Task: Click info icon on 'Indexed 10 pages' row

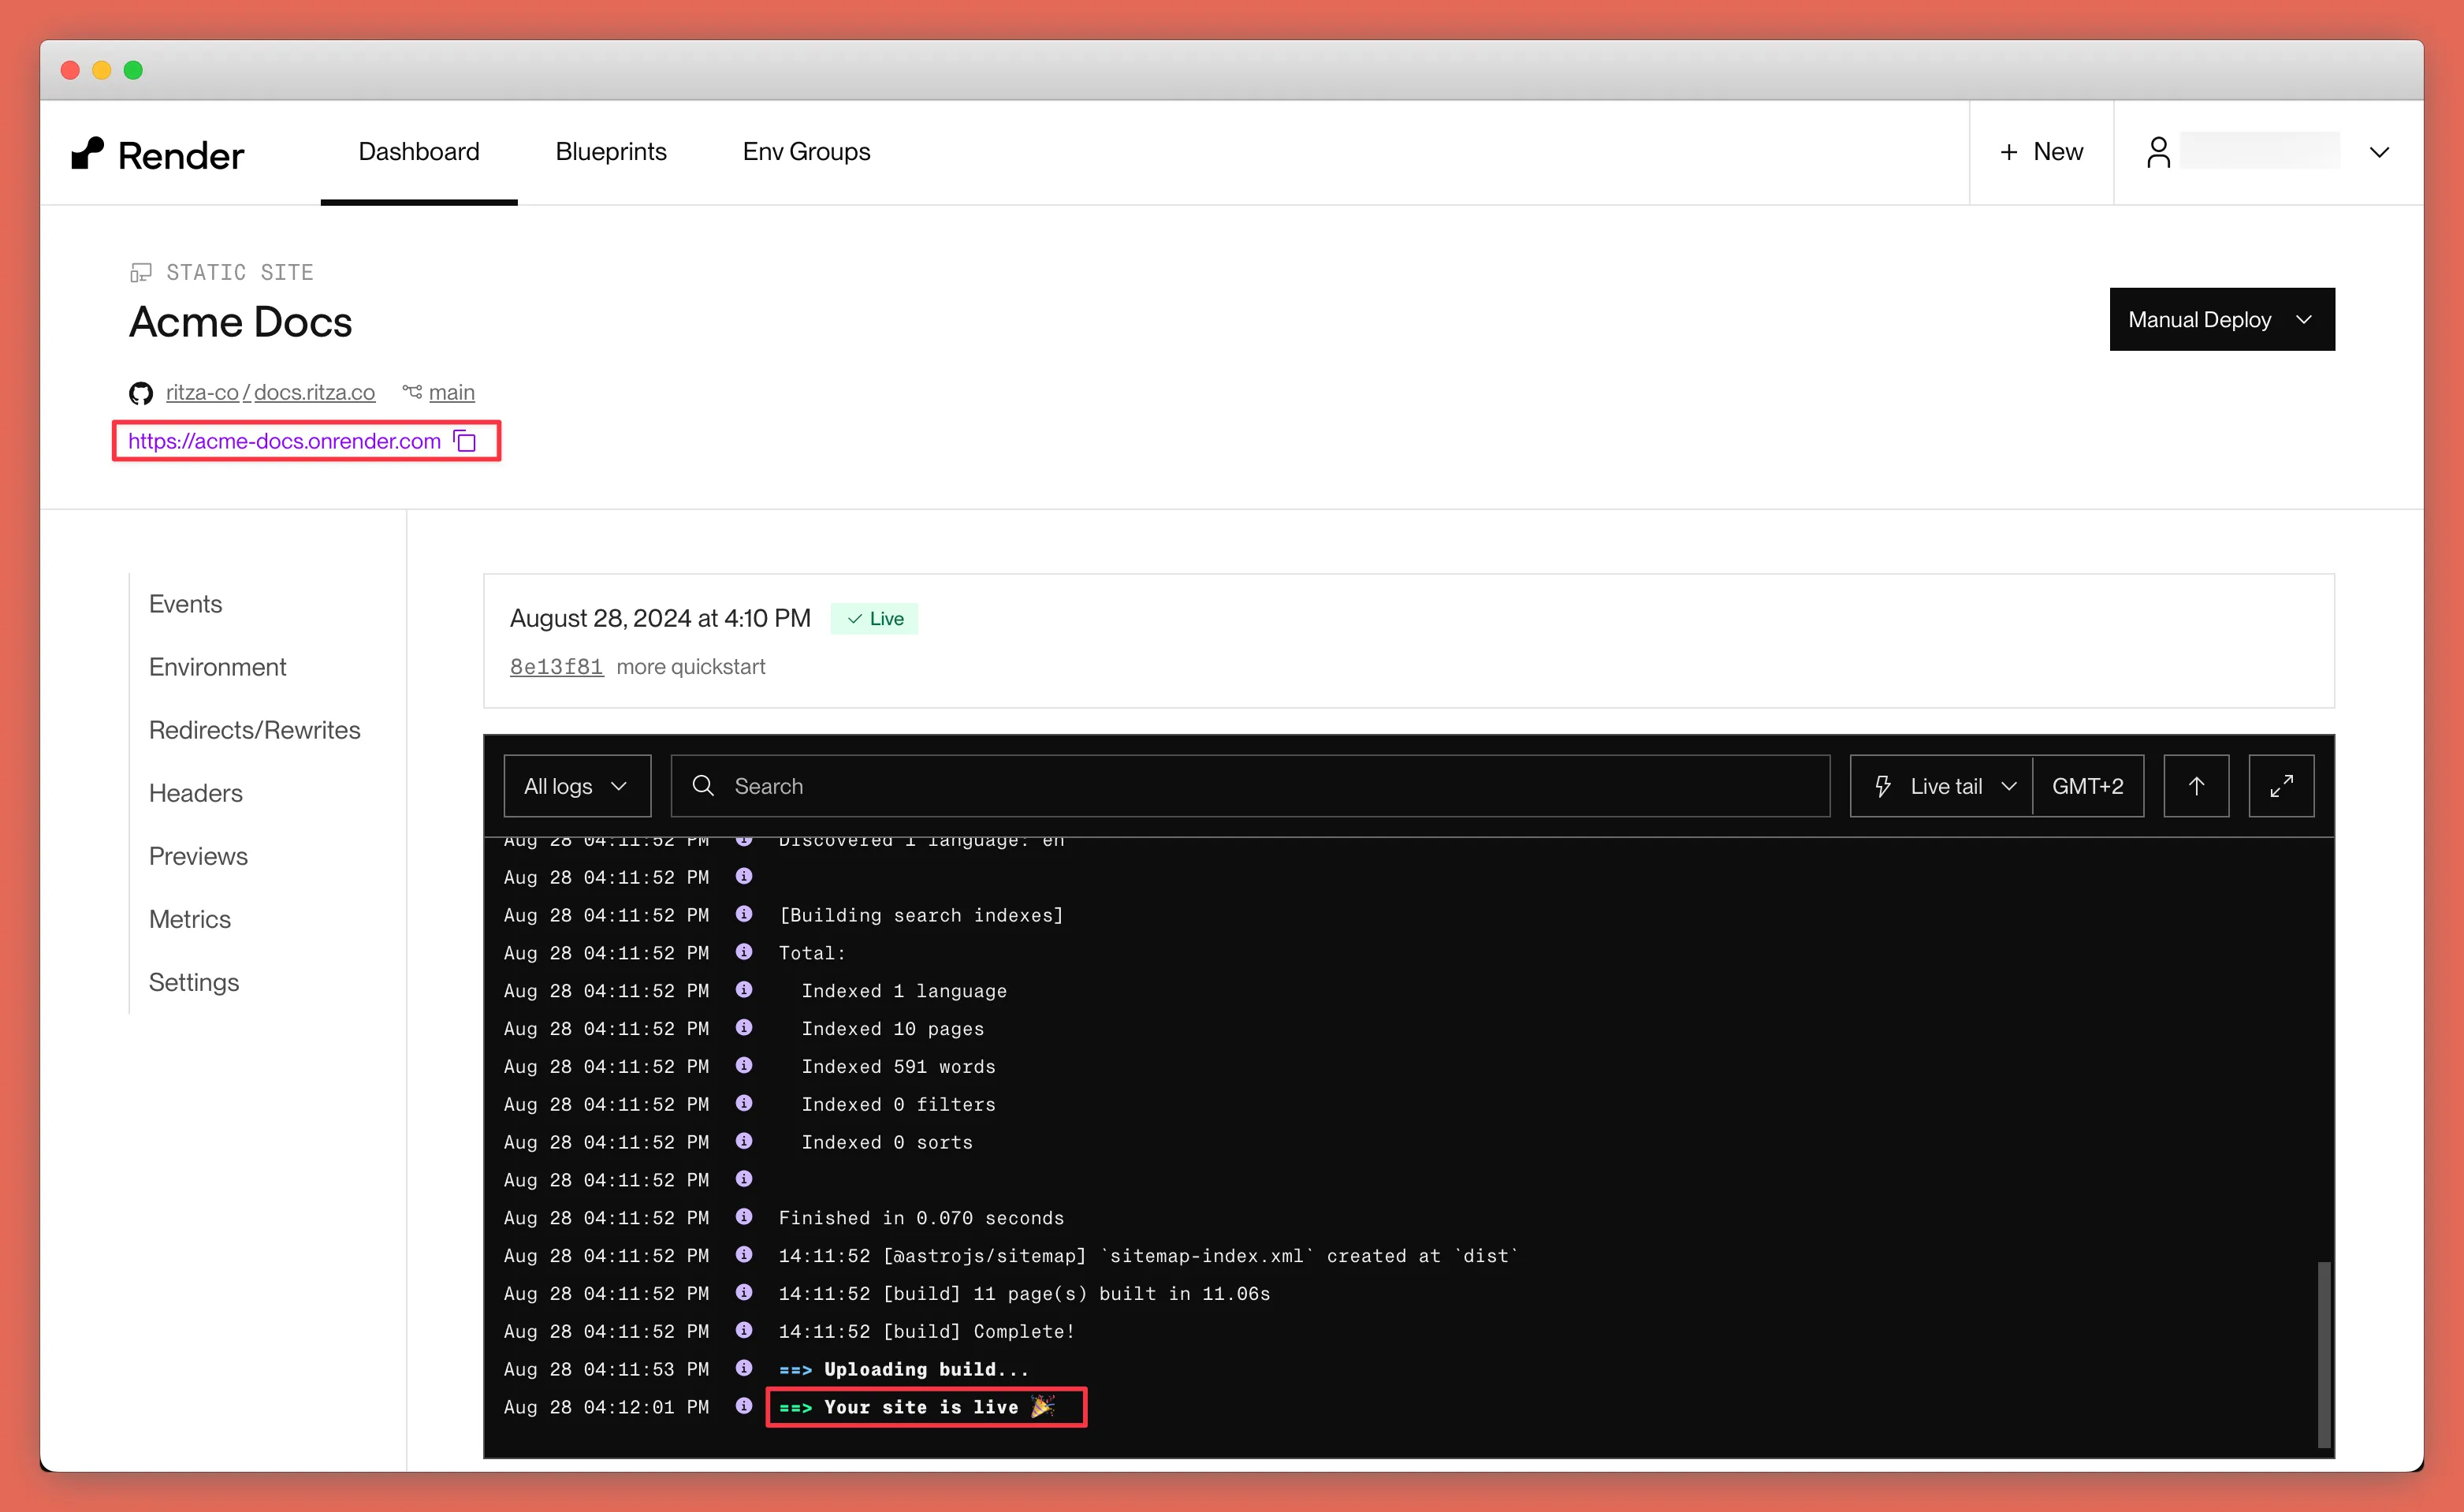Action: coord(743,1028)
